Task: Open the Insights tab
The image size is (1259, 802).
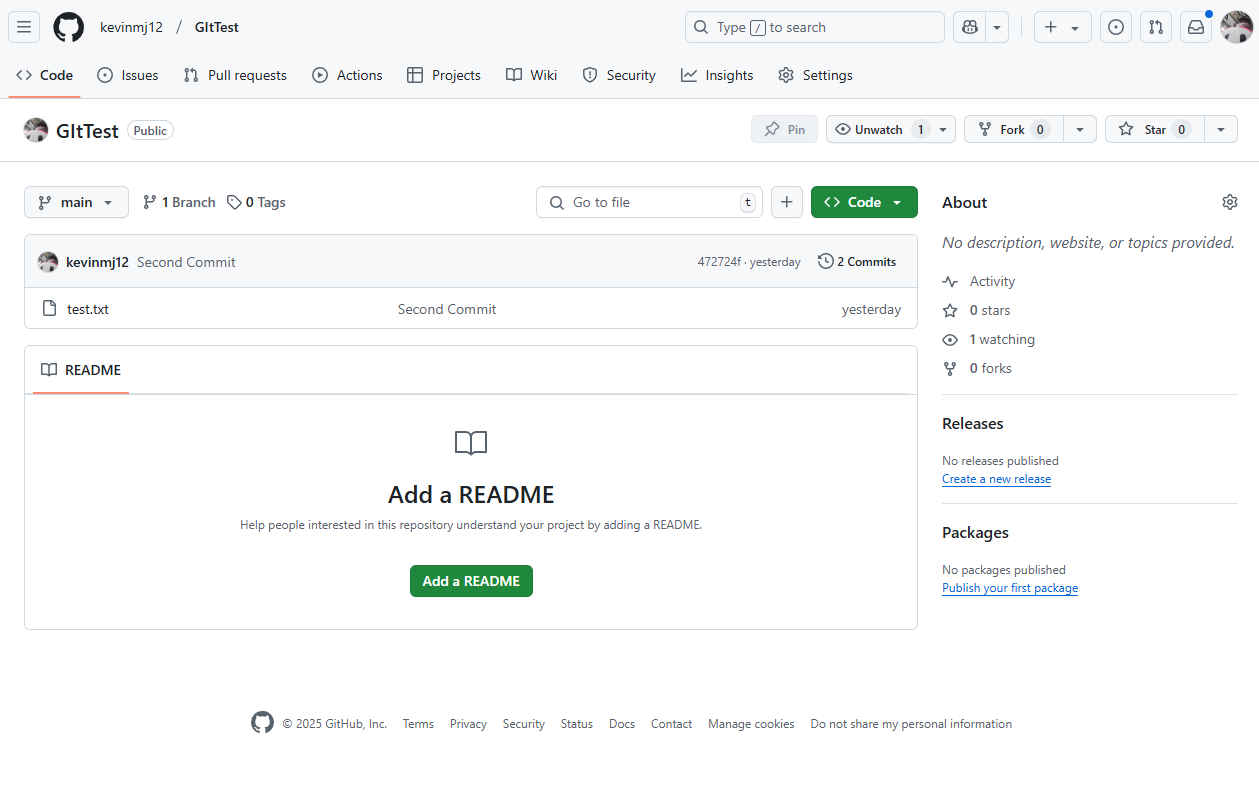Action: pyautogui.click(x=717, y=75)
